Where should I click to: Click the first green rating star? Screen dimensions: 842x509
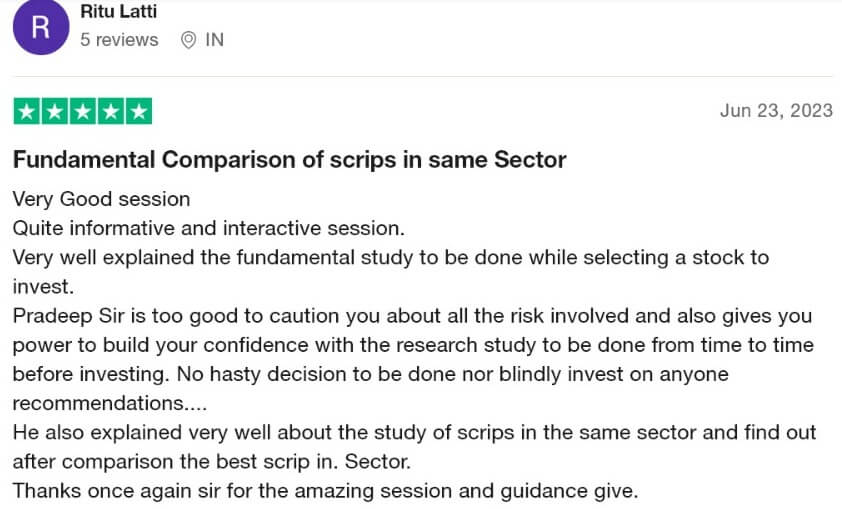tap(26, 112)
